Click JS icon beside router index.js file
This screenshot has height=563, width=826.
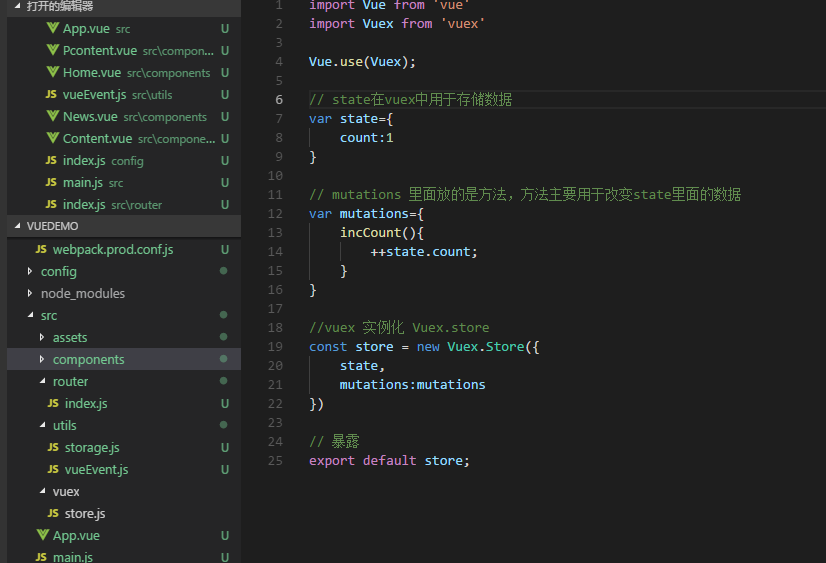tap(53, 403)
